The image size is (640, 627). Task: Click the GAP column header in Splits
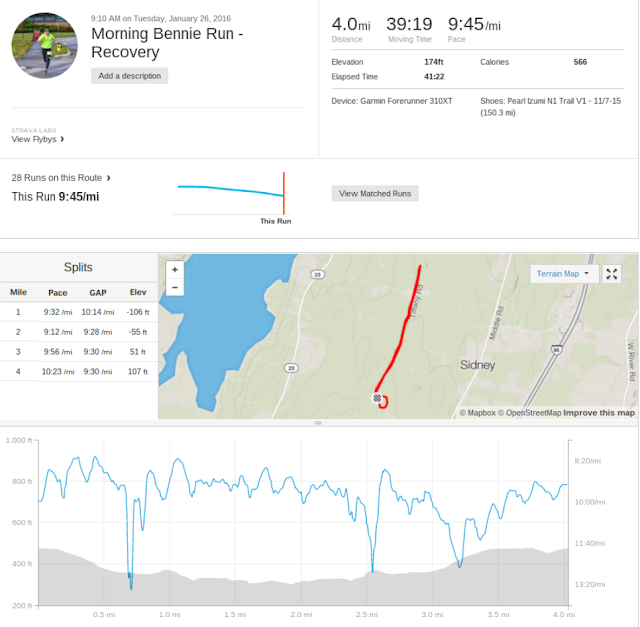tap(97, 292)
